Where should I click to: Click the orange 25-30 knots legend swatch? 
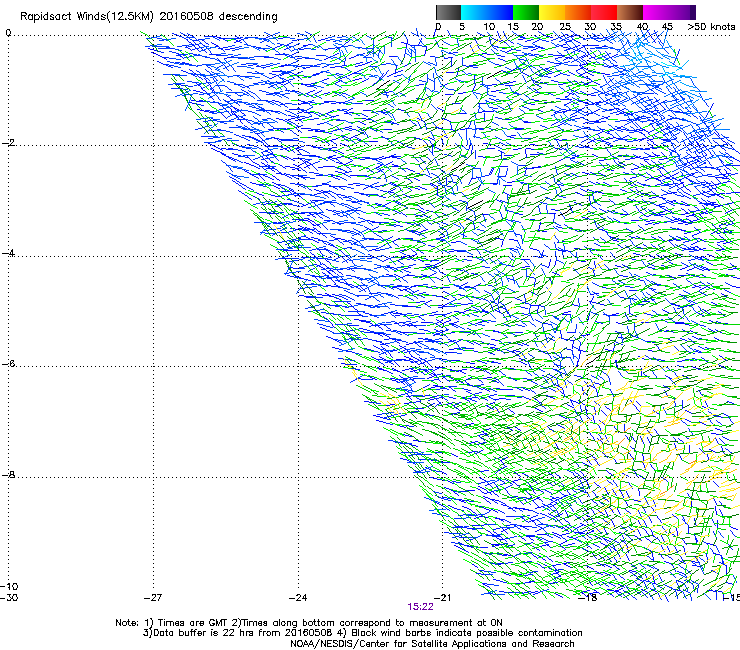(578, 12)
